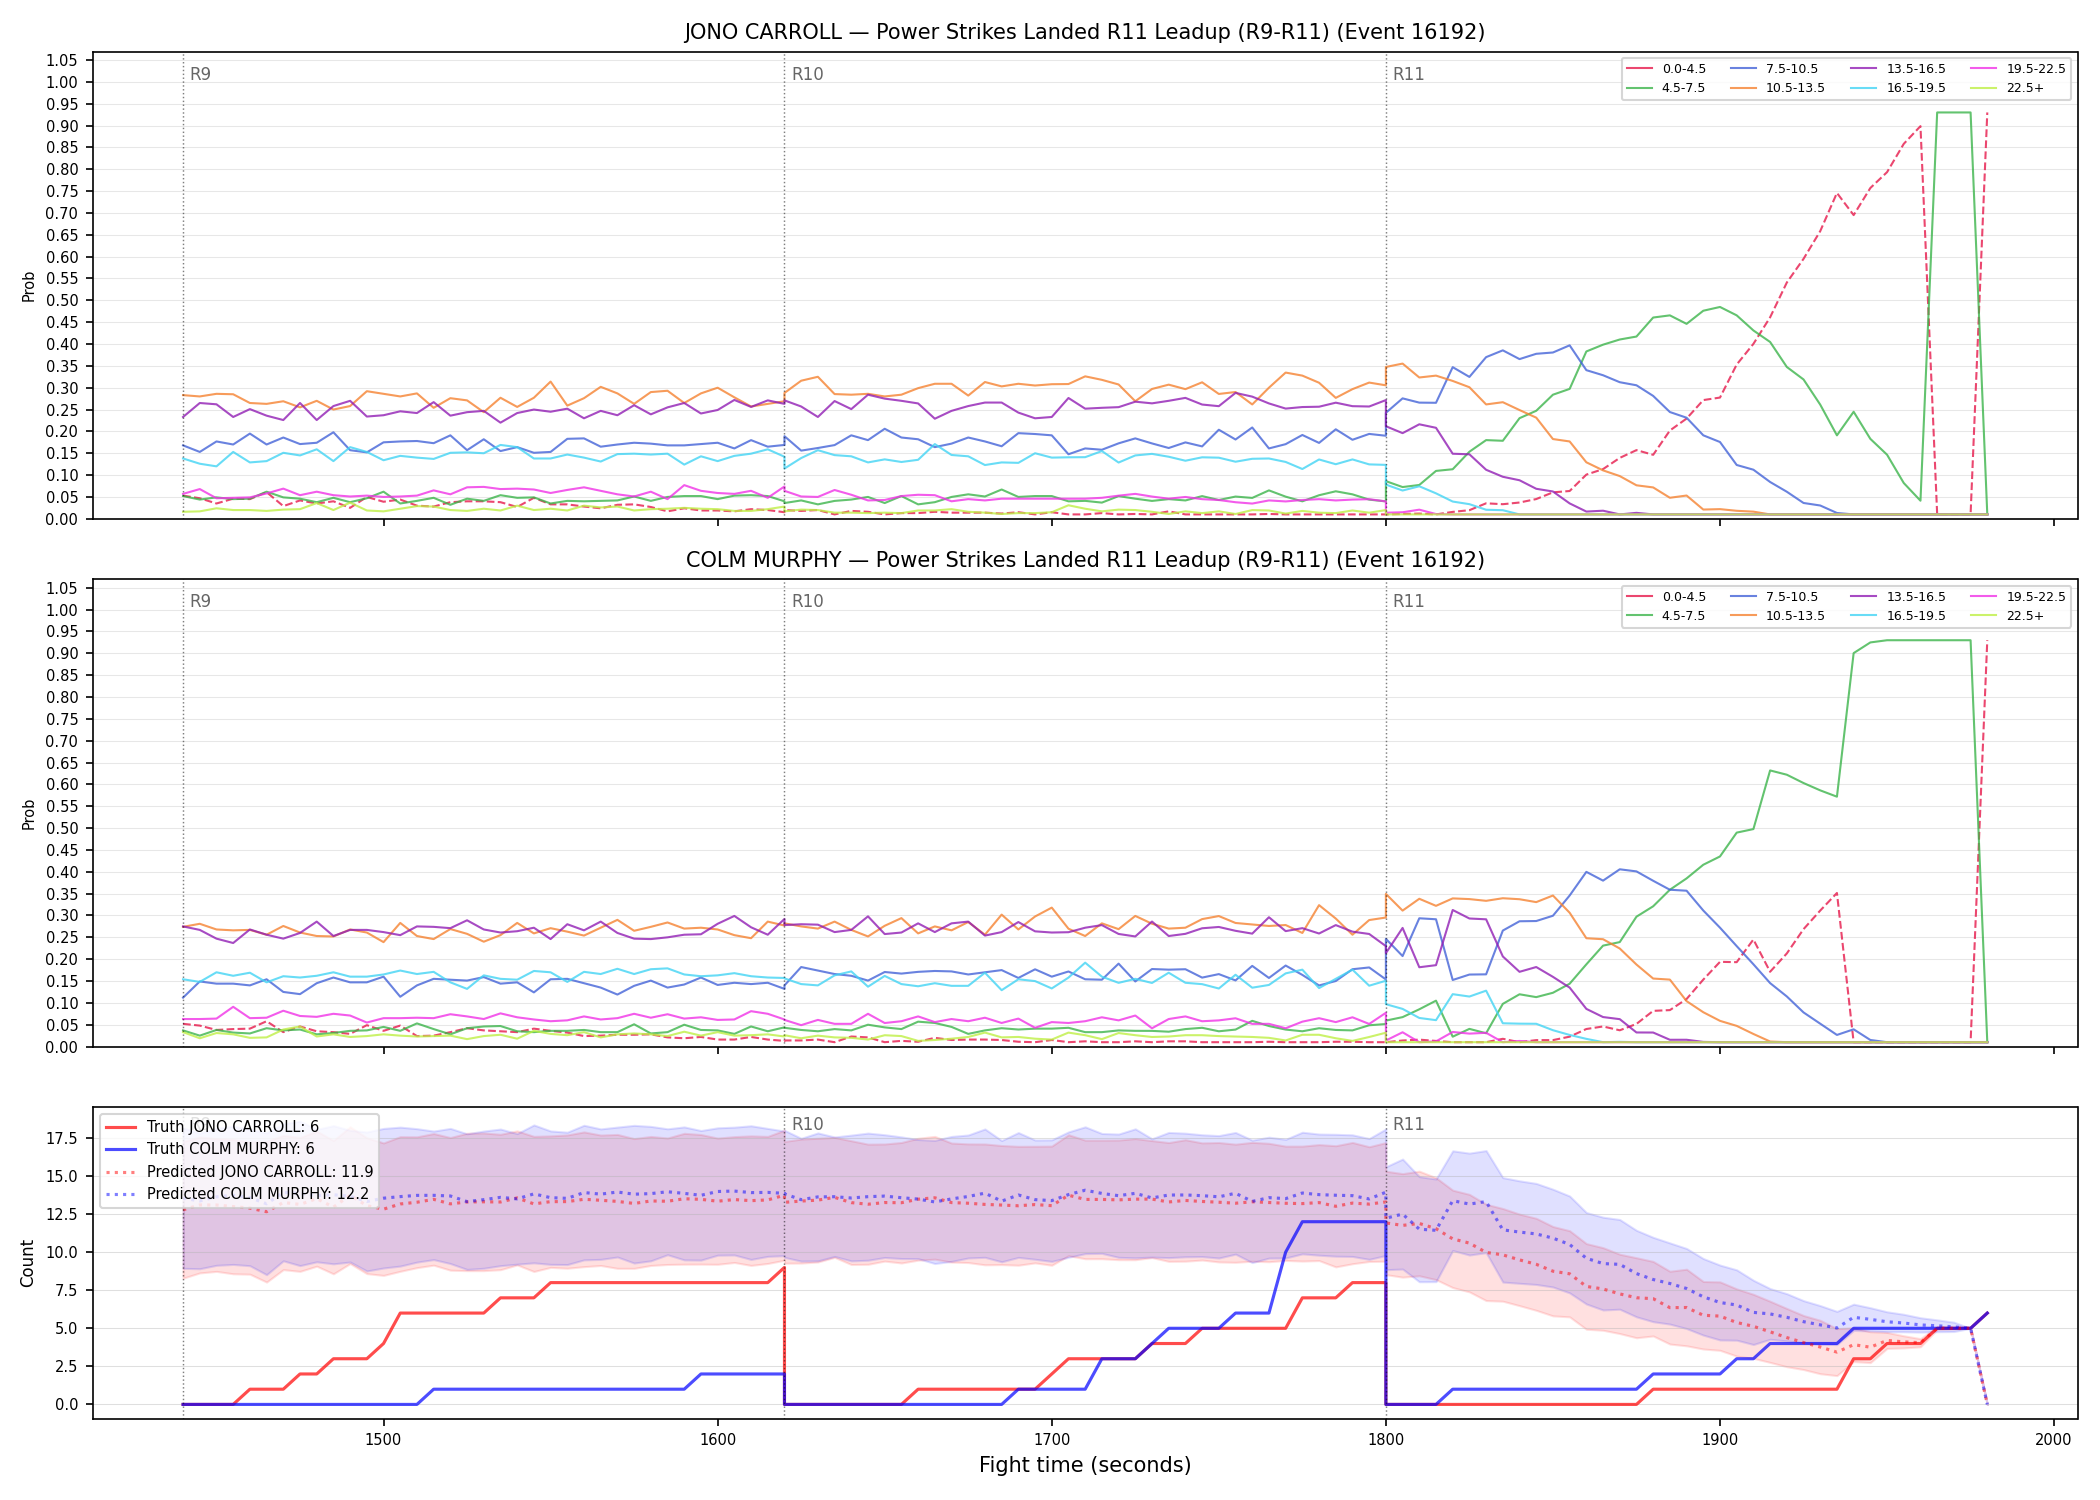Select '16.5-19.5' legend entry in Jono Carroll chart
Screen dimensions: 2100x1500
pos(1898,88)
